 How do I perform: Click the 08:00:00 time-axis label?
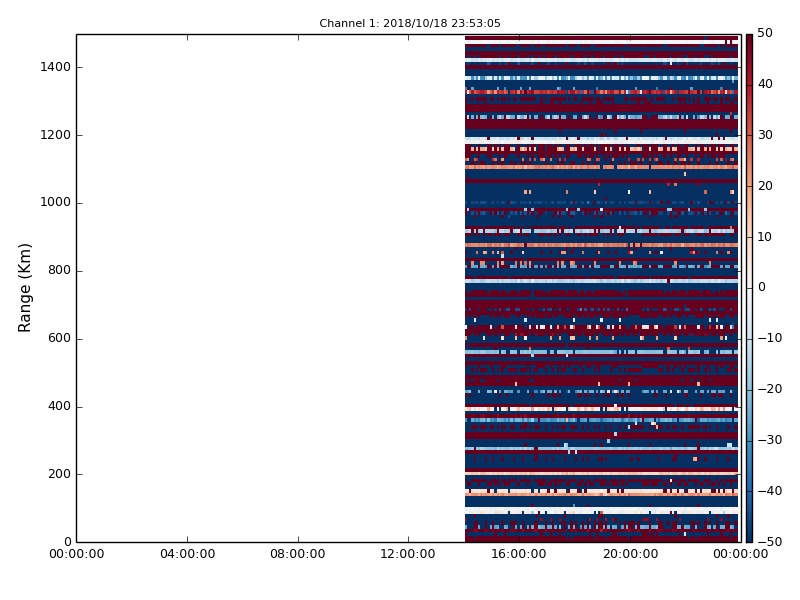pos(298,554)
